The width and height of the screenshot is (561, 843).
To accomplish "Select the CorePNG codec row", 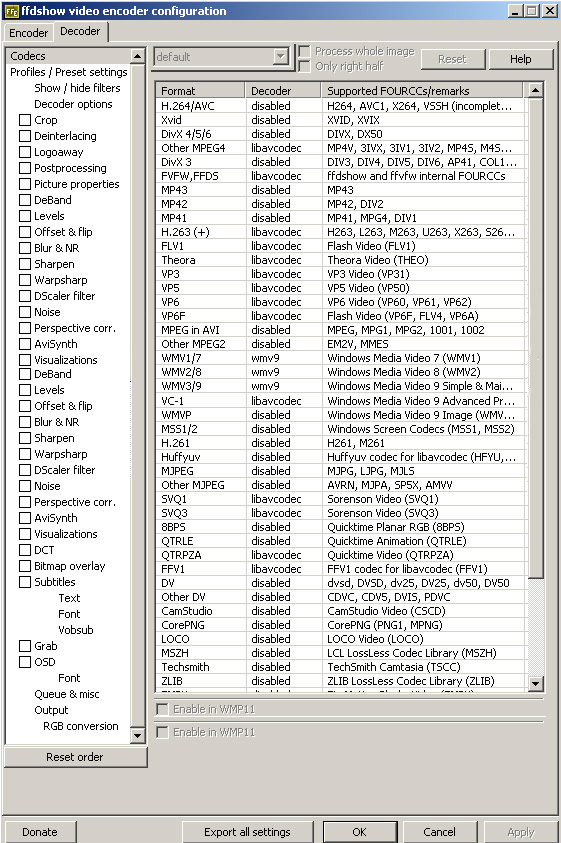I will 341,625.
